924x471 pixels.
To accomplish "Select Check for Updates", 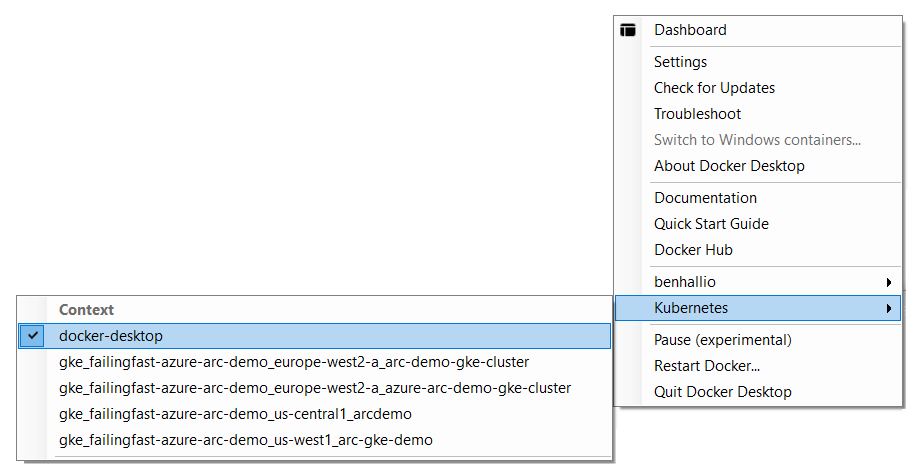I will 714,88.
